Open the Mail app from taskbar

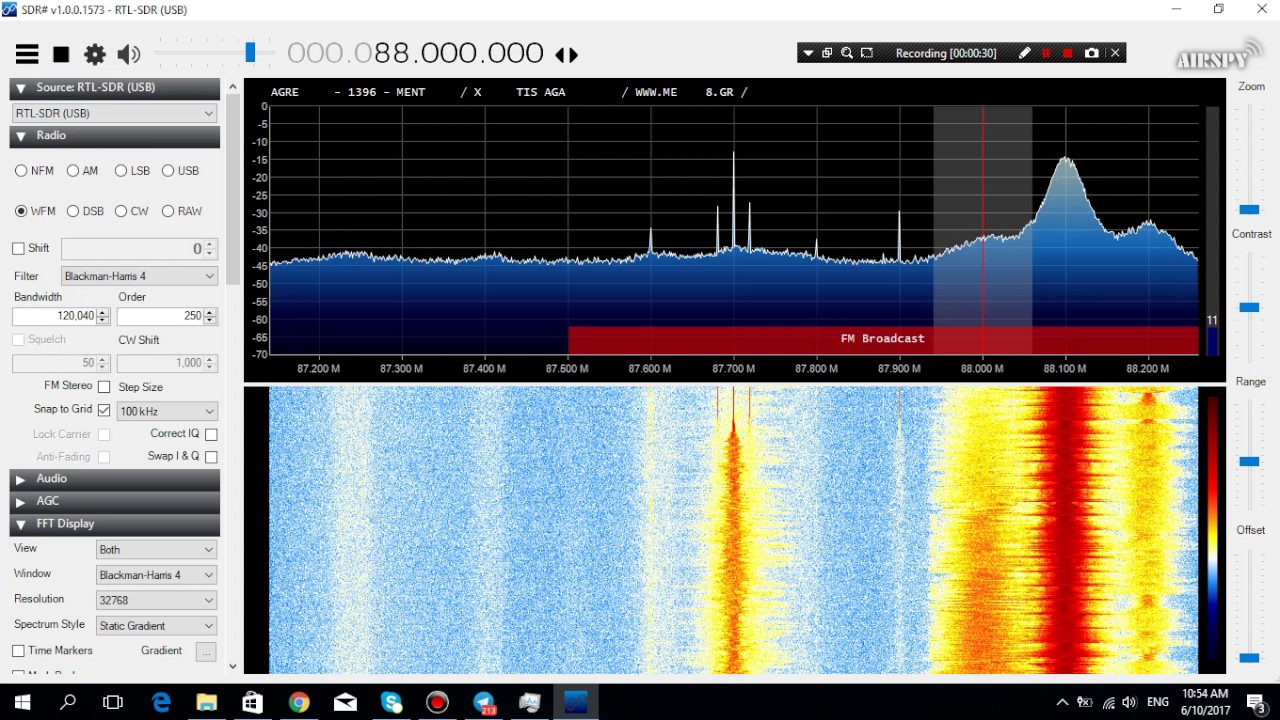coord(345,702)
